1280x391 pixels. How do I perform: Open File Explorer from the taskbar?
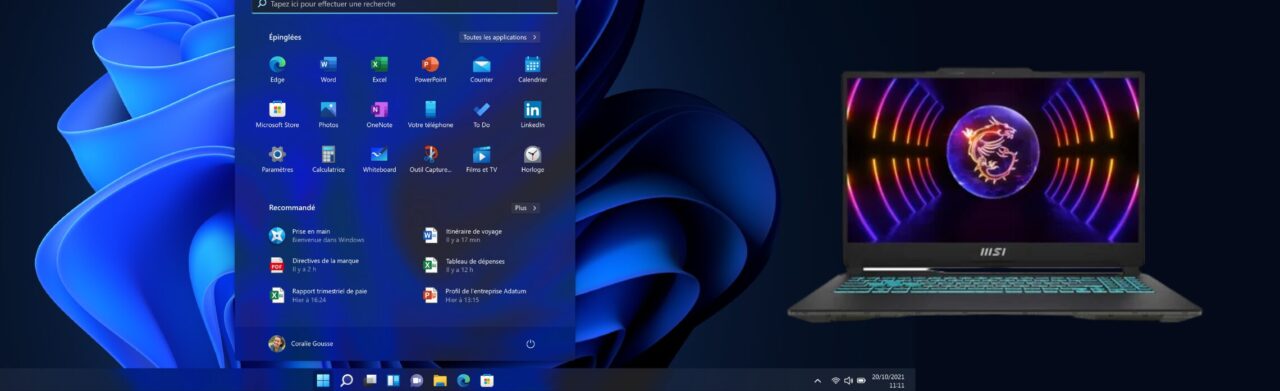[x=440, y=381]
